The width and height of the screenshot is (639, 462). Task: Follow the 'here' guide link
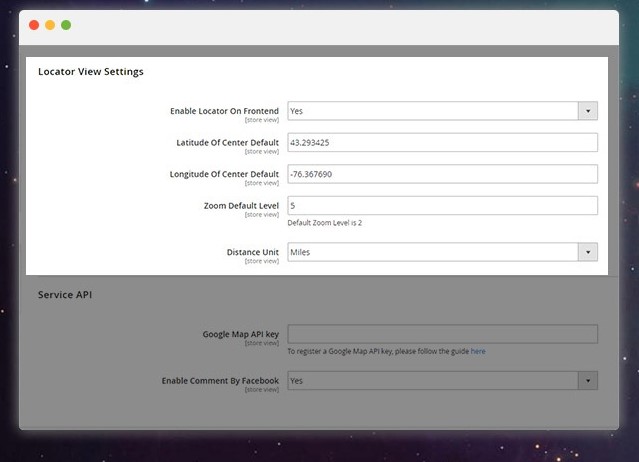[478, 352]
